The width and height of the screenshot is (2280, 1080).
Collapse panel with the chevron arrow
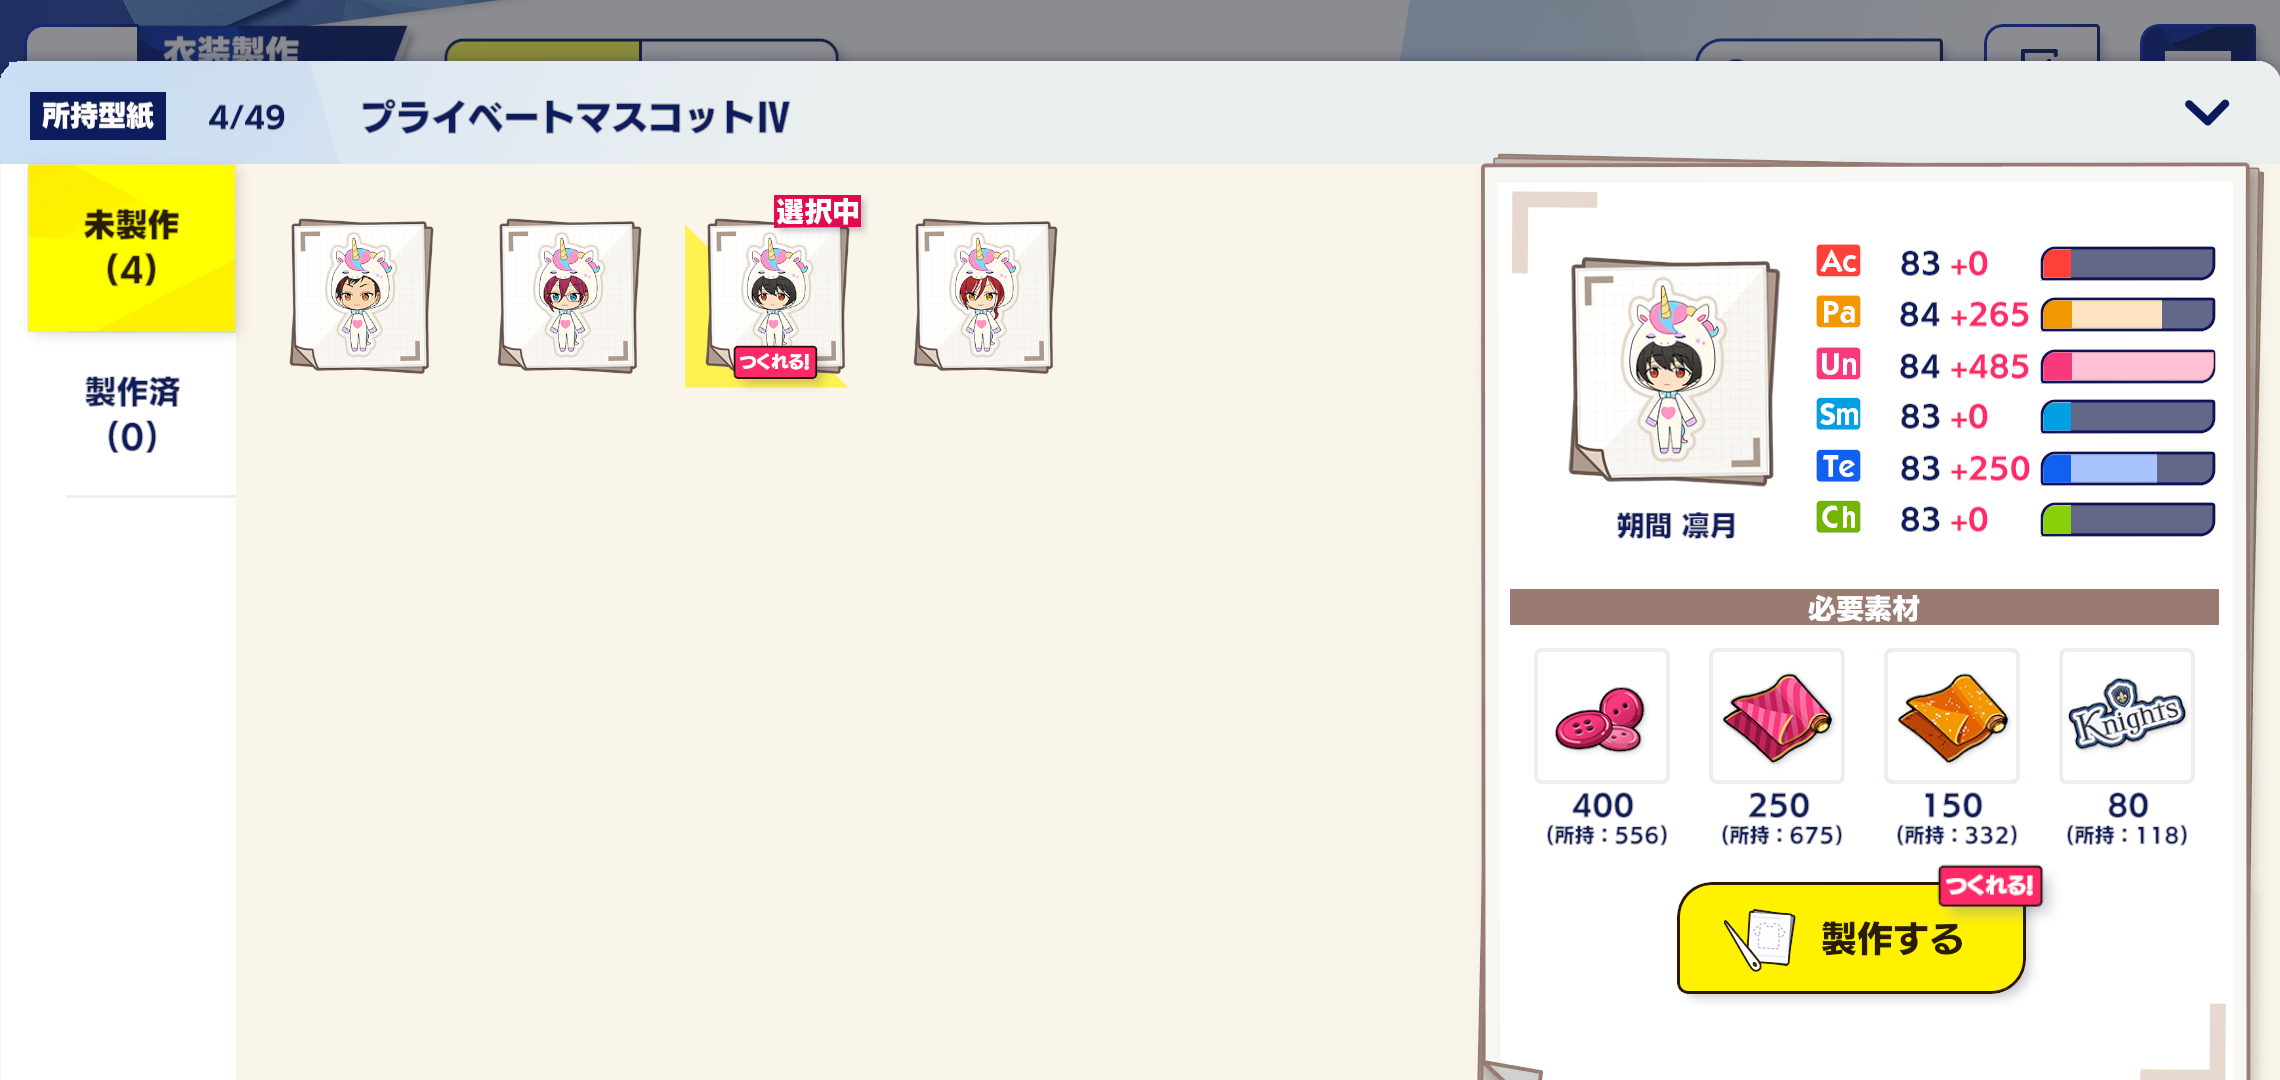click(x=2207, y=112)
